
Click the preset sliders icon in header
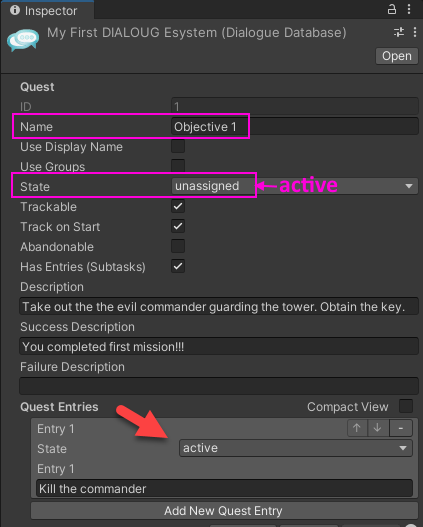click(x=399, y=32)
